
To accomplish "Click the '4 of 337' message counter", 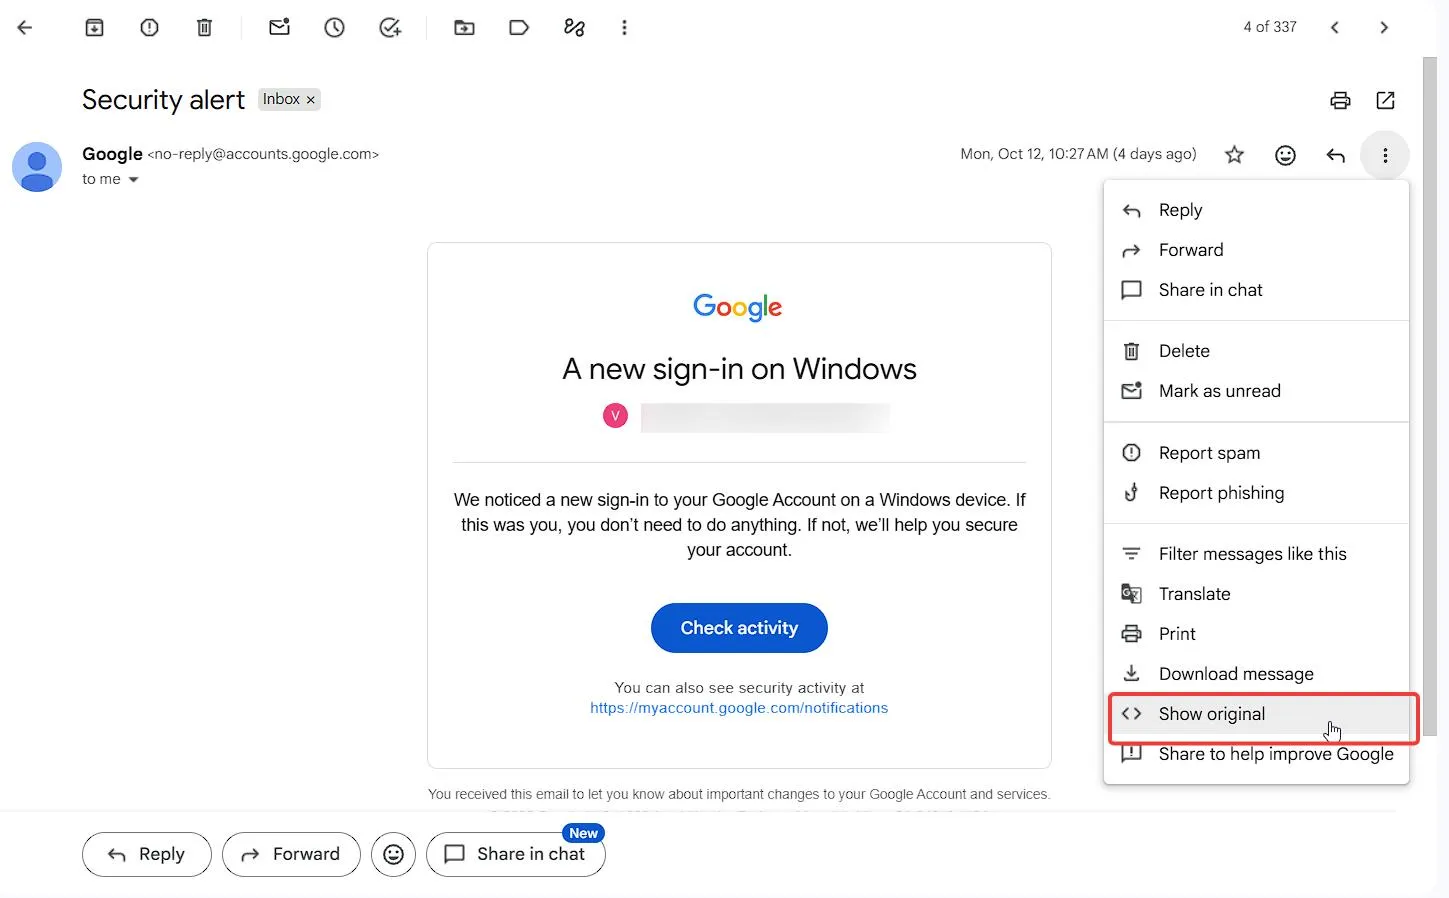I will (x=1270, y=27).
